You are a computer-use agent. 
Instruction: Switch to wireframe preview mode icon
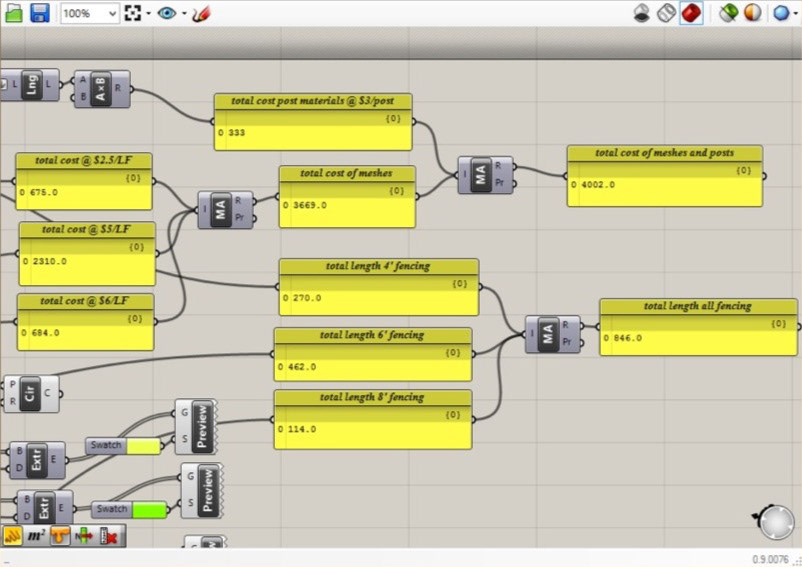666,13
